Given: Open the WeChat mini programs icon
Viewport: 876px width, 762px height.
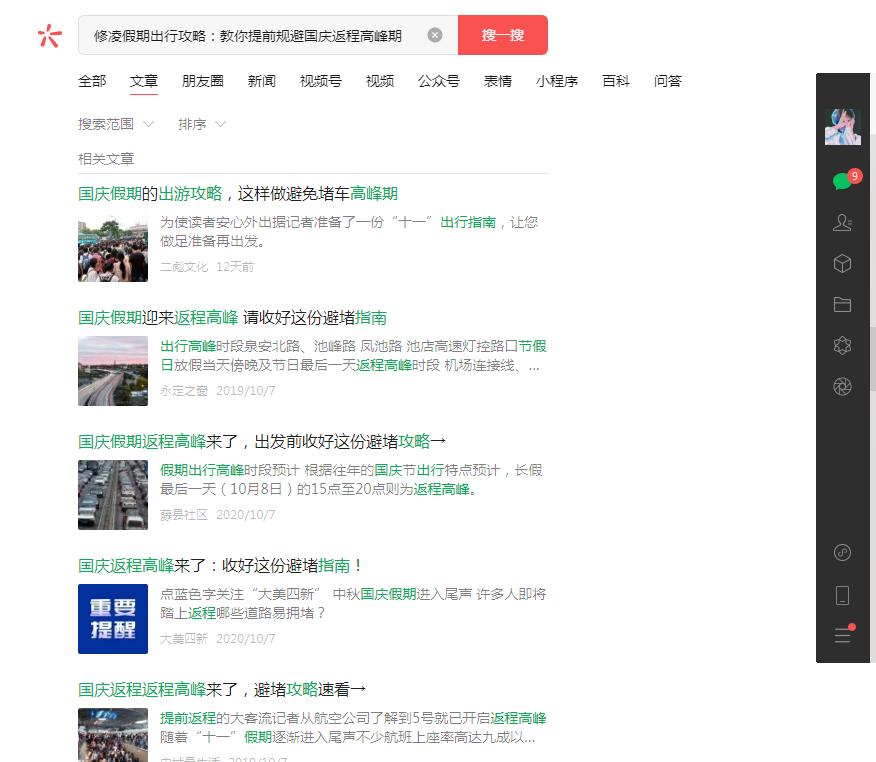Looking at the screenshot, I should pyautogui.click(x=842, y=553).
